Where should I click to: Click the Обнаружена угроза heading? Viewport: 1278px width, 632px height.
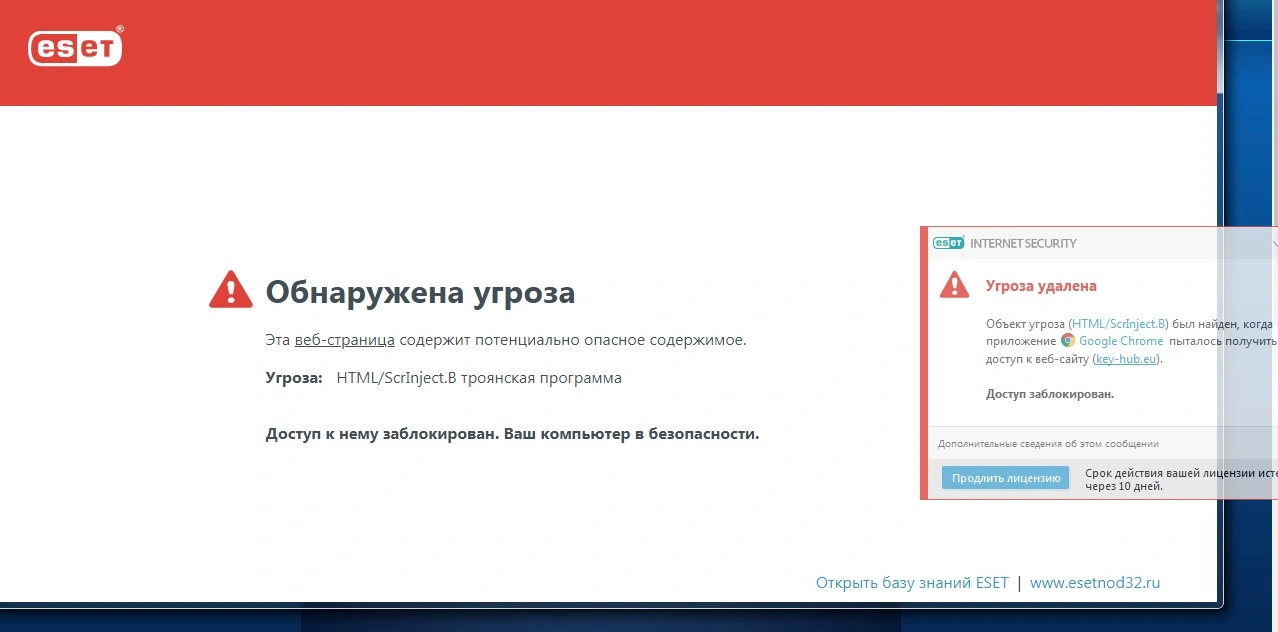420,292
